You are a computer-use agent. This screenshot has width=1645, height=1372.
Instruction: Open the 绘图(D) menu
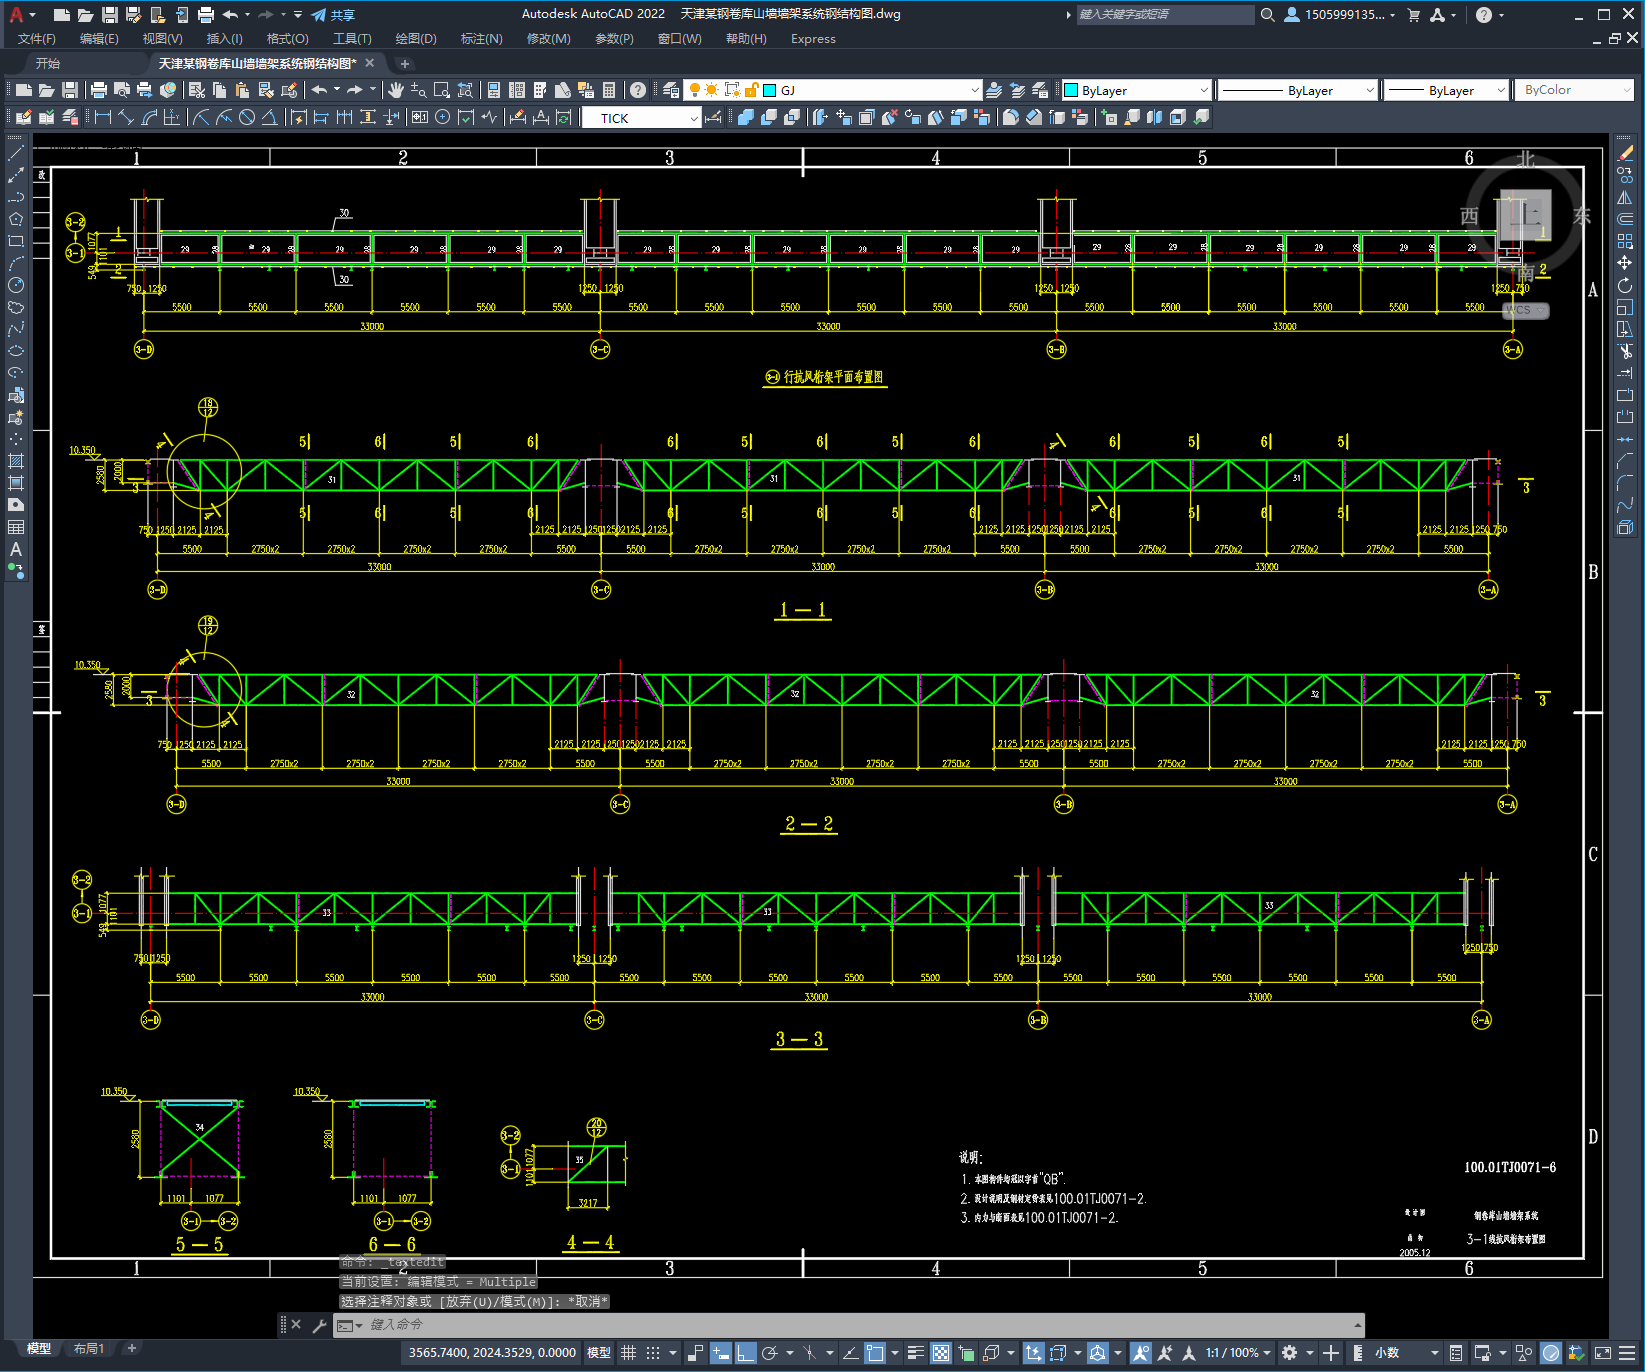tap(416, 39)
